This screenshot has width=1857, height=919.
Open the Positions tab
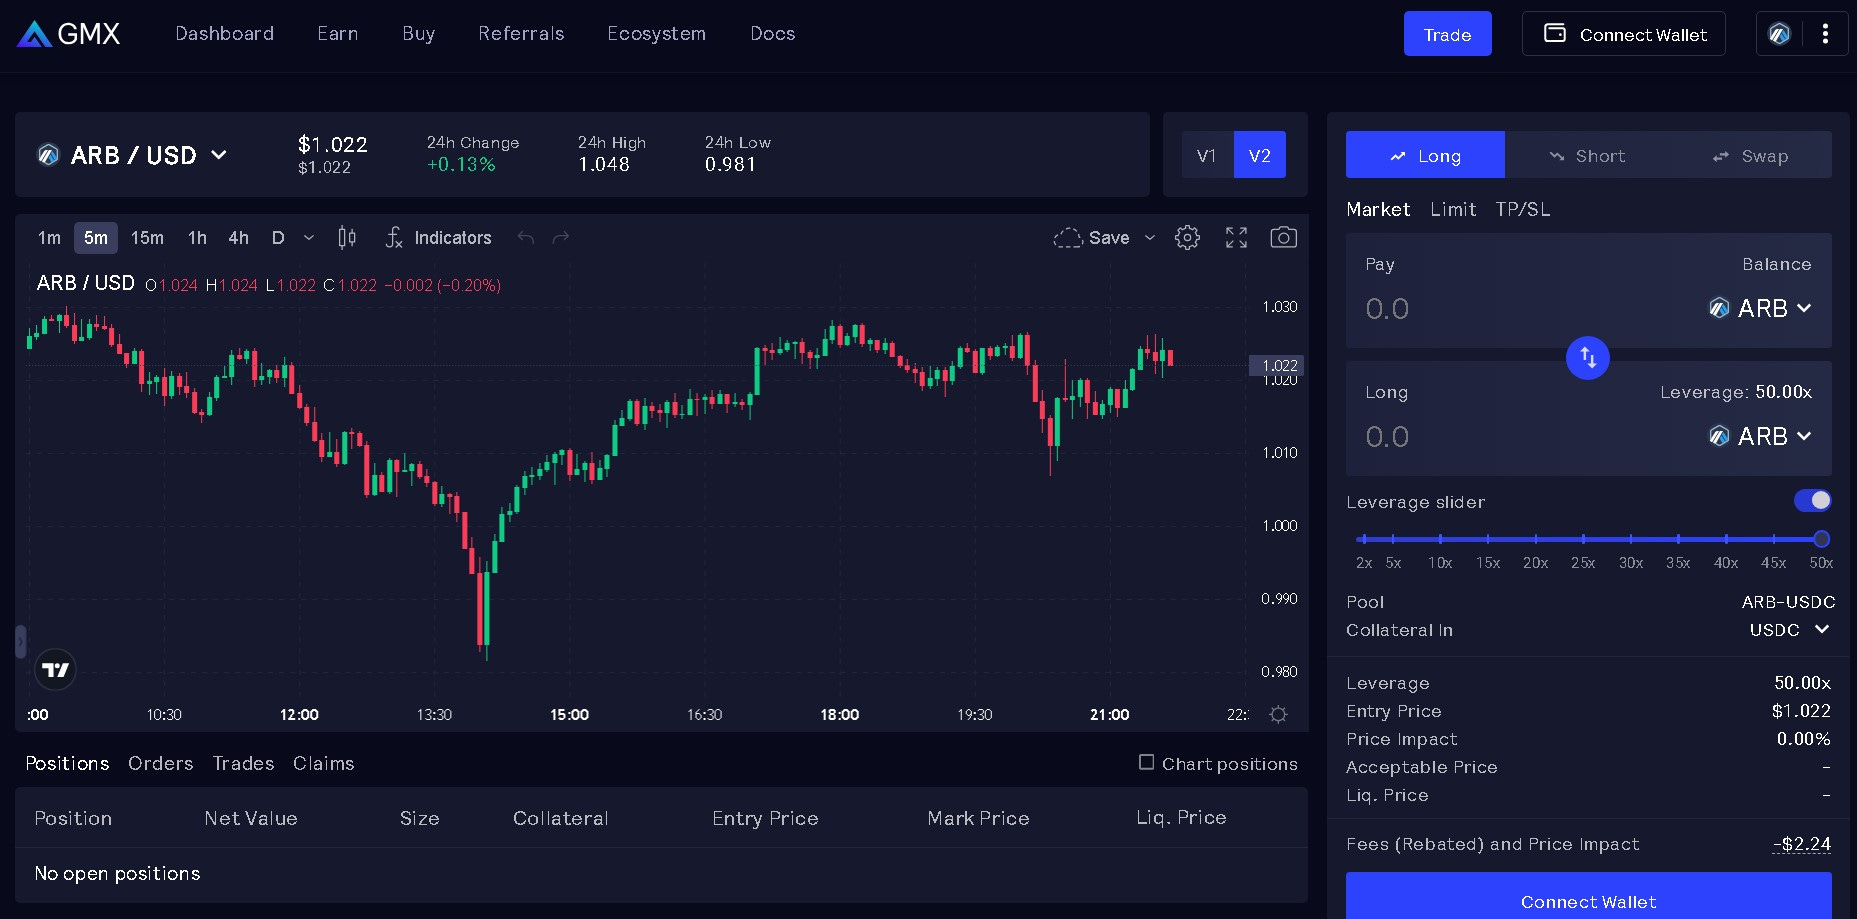[67, 763]
